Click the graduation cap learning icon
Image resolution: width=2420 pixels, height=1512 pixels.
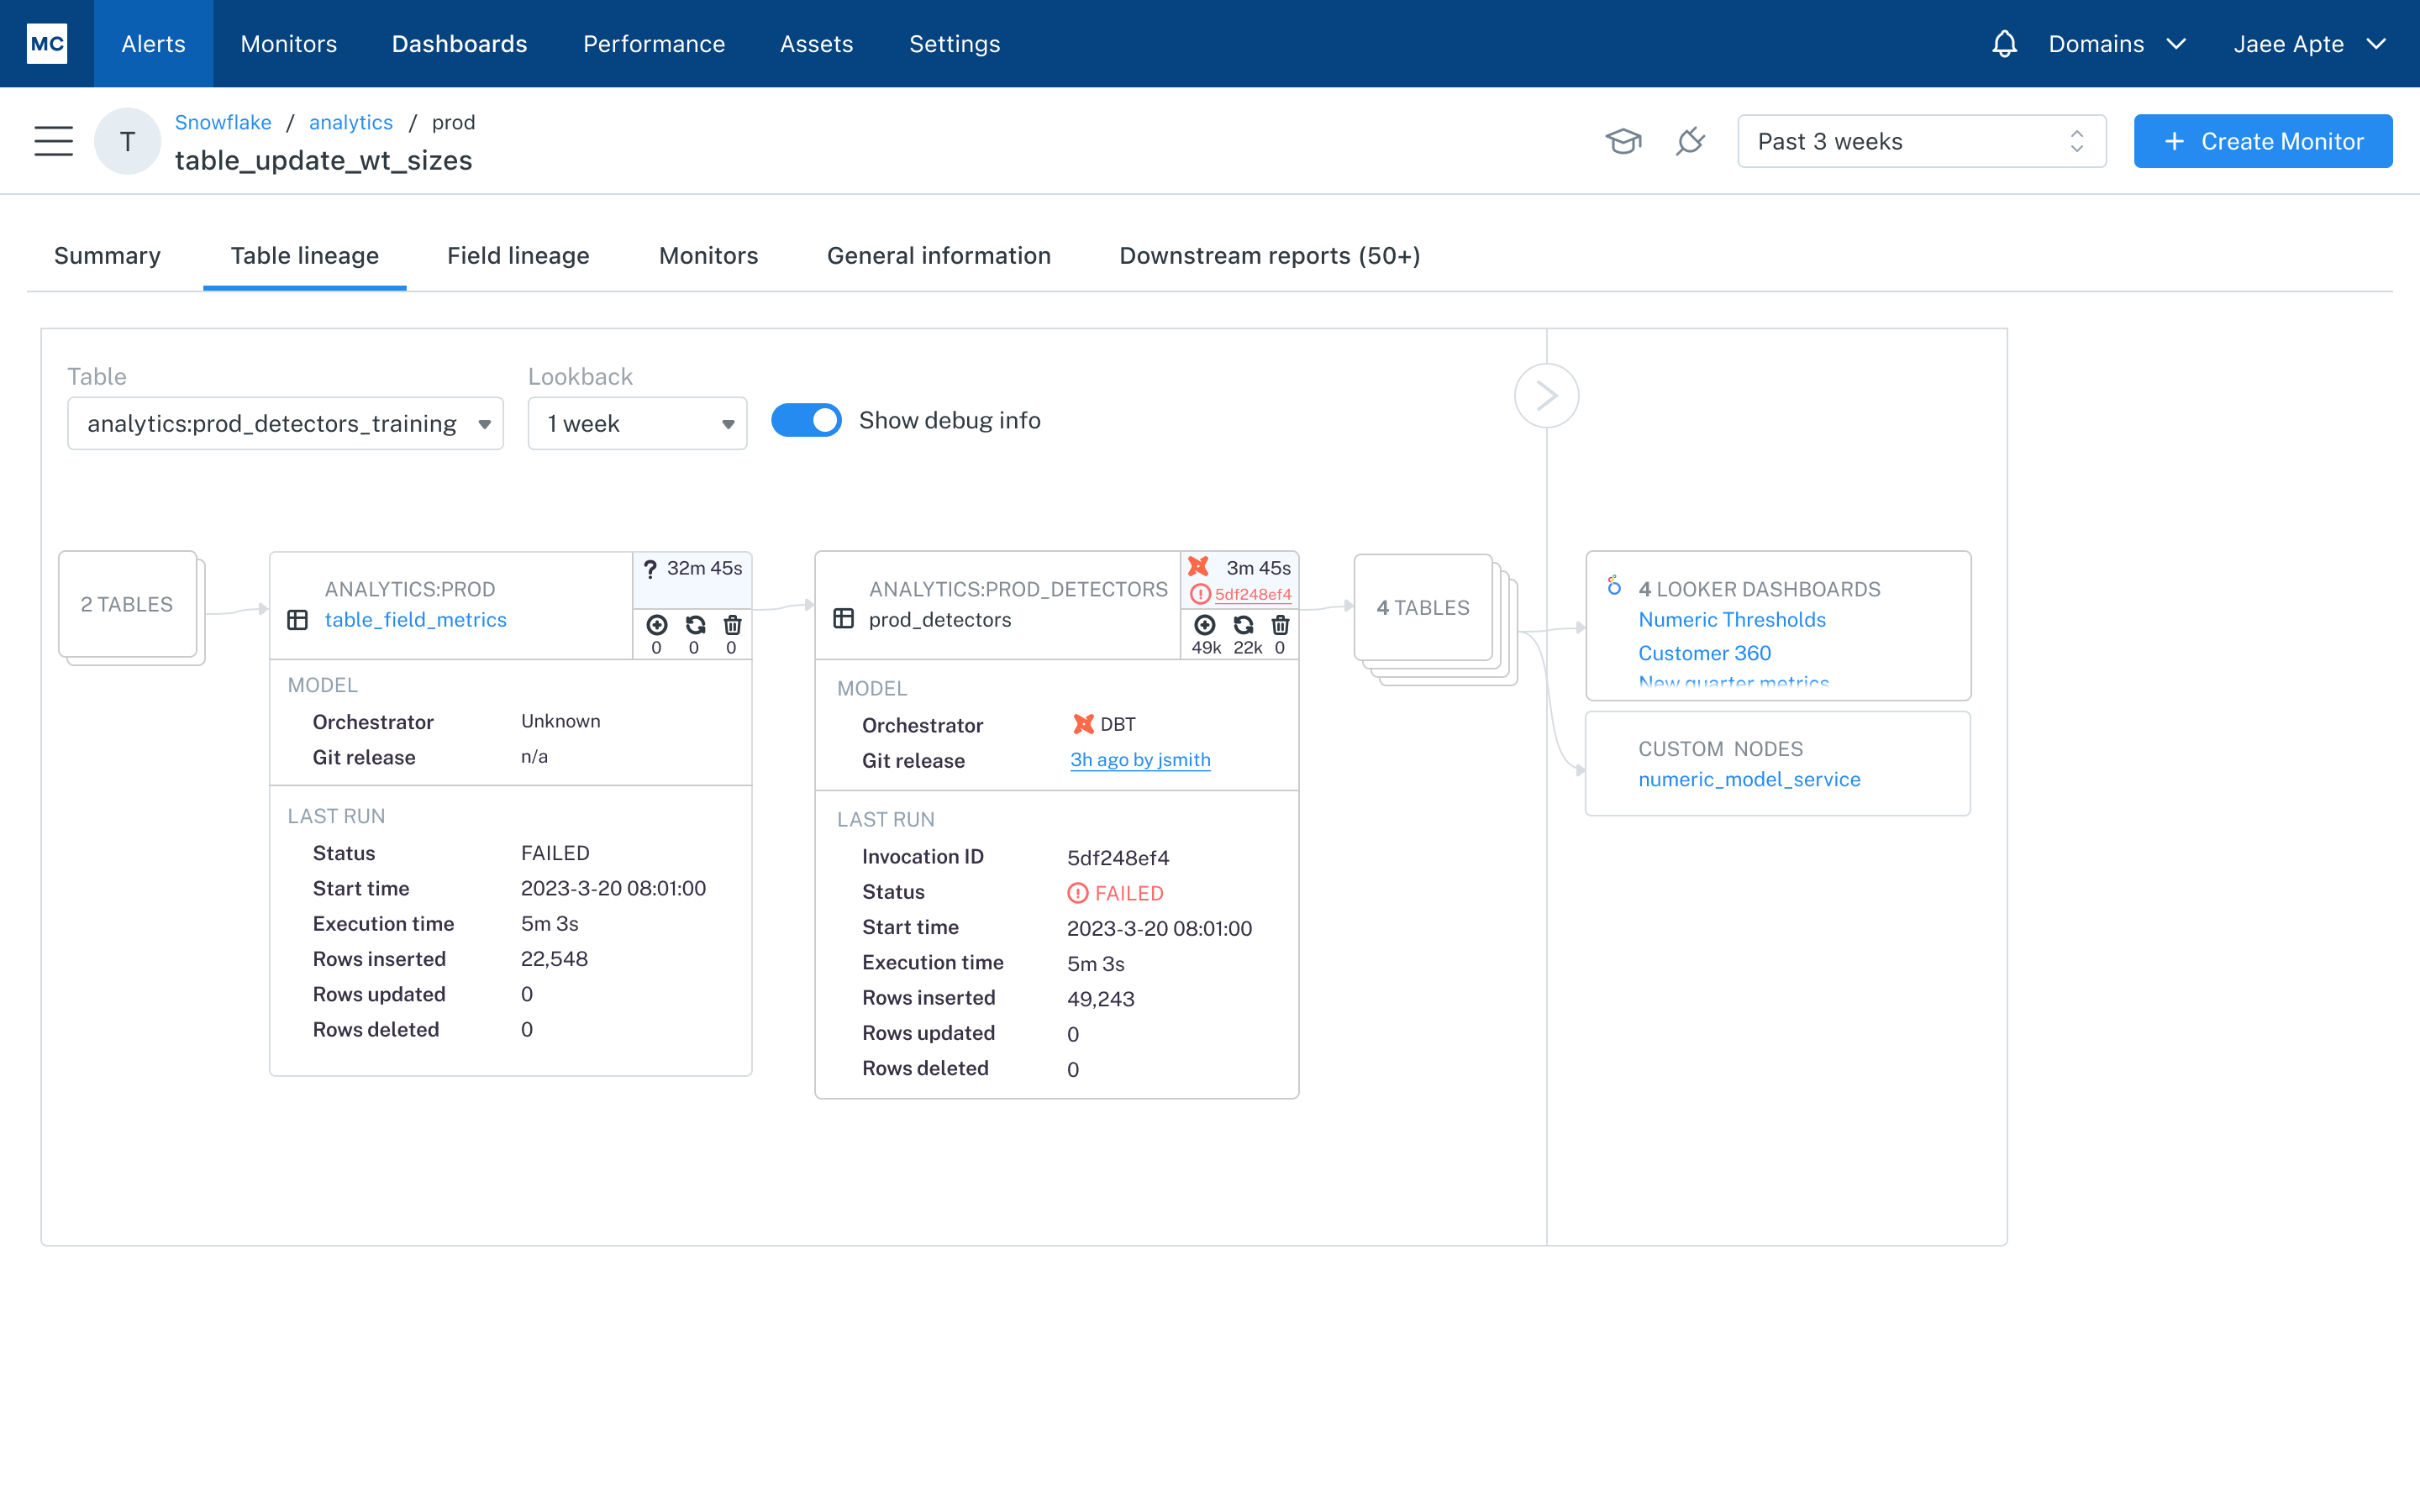1623,141
